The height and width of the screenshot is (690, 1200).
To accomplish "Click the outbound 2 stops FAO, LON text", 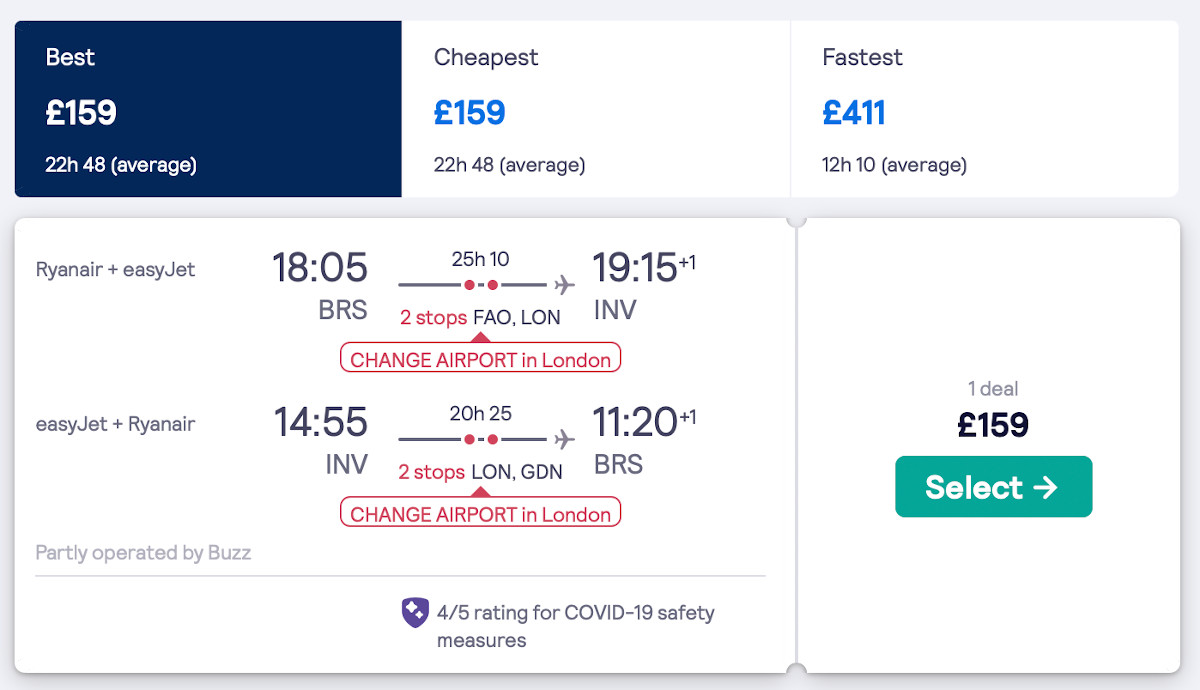I will [x=480, y=317].
